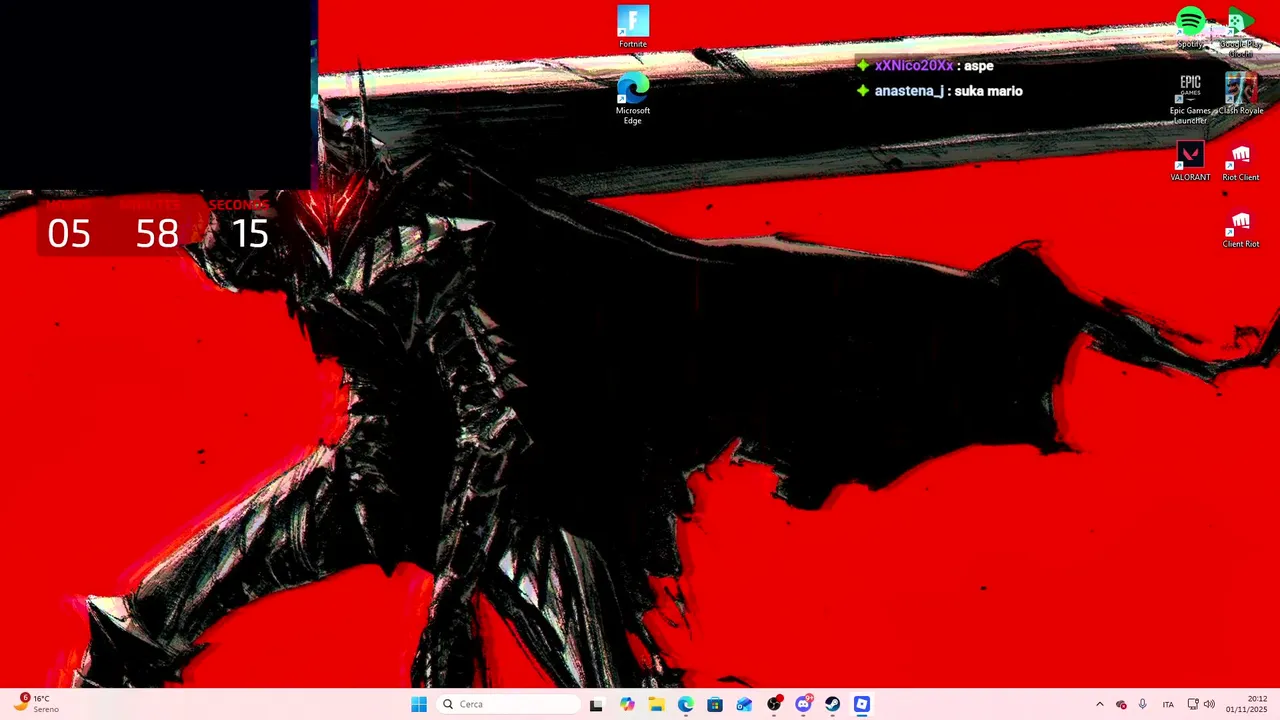Expand the hidden system tray icons
Viewport: 1280px width, 720px height.
pos(1099,705)
